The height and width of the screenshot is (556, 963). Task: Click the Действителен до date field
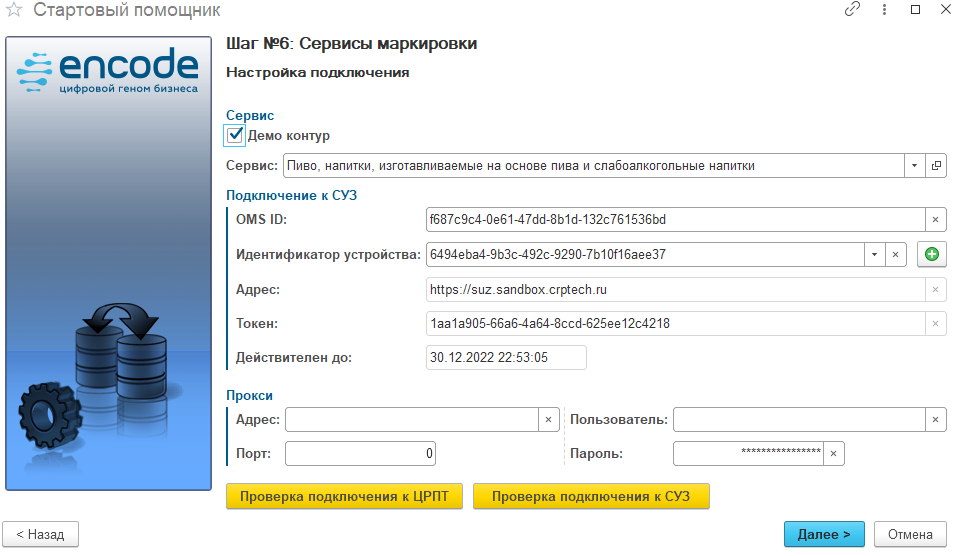pyautogui.click(x=505, y=358)
